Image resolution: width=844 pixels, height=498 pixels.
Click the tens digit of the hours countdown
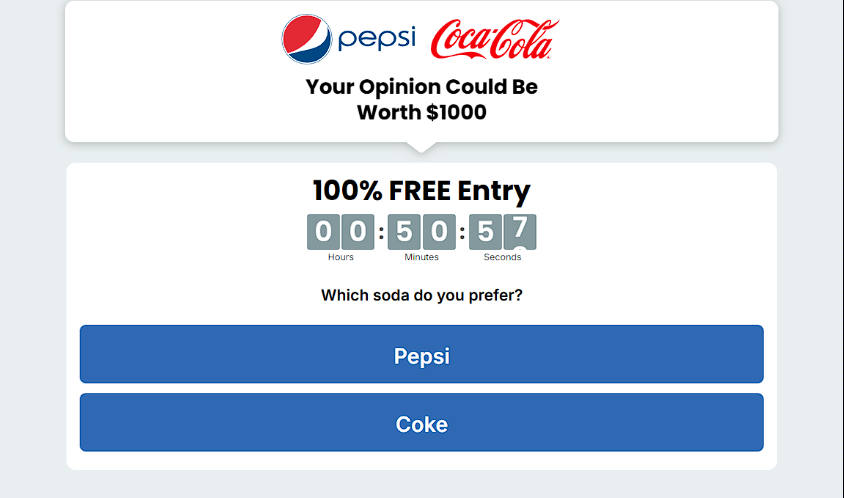point(323,232)
